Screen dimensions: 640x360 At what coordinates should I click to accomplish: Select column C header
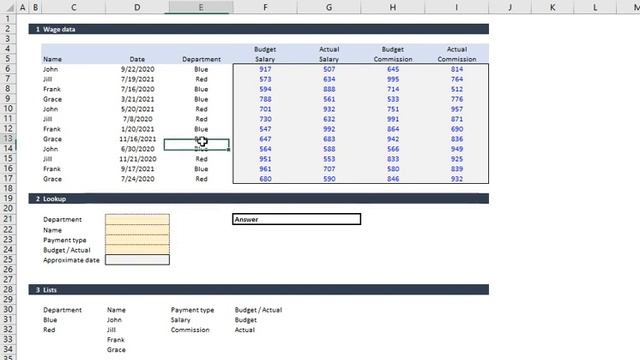tap(73, 7)
